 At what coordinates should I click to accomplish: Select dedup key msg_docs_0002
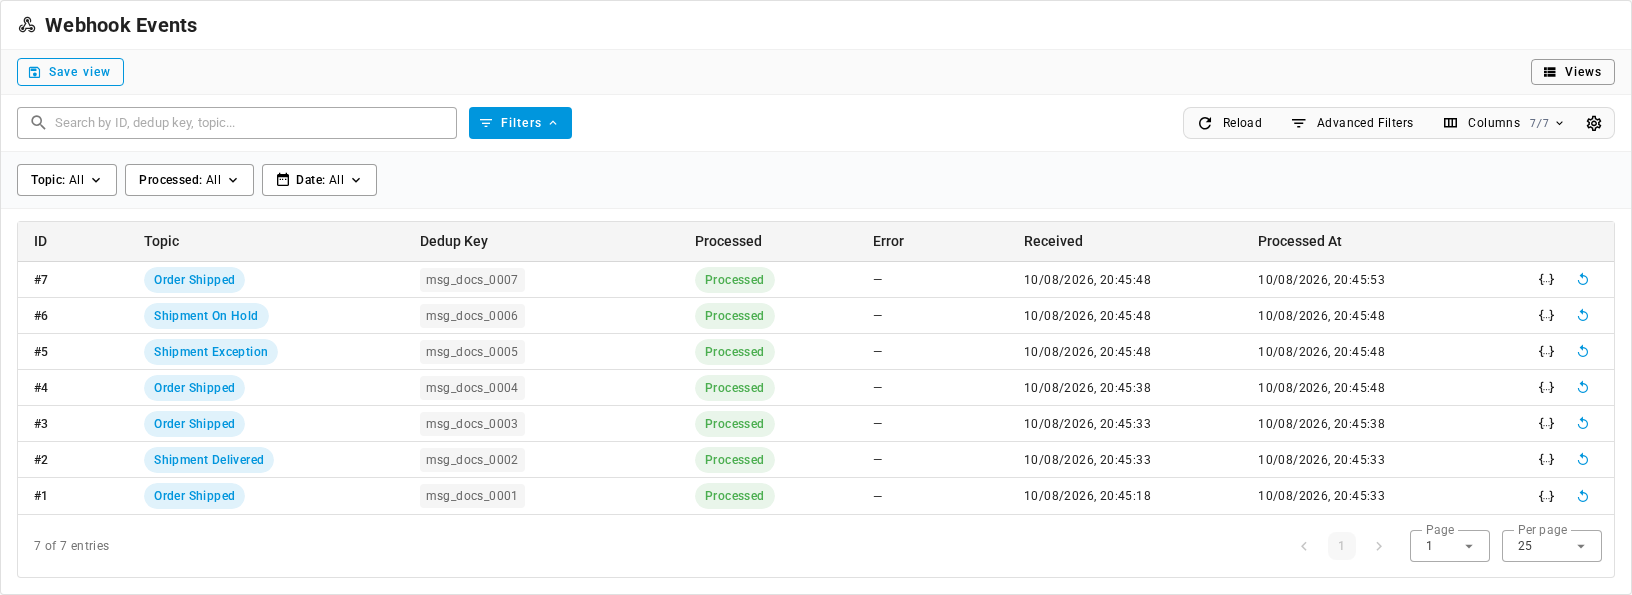coord(472,460)
